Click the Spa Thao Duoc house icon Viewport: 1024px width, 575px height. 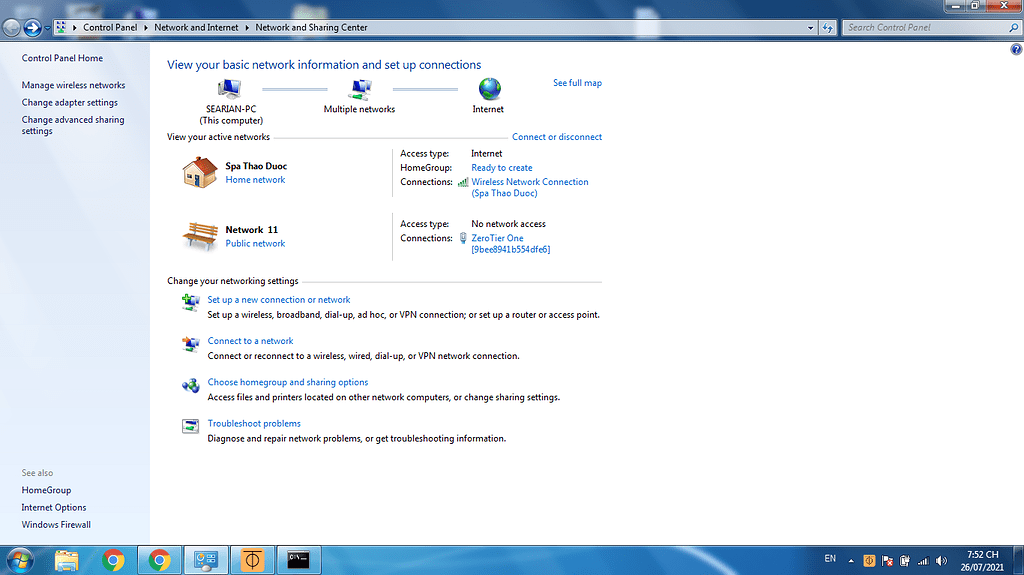(x=200, y=172)
